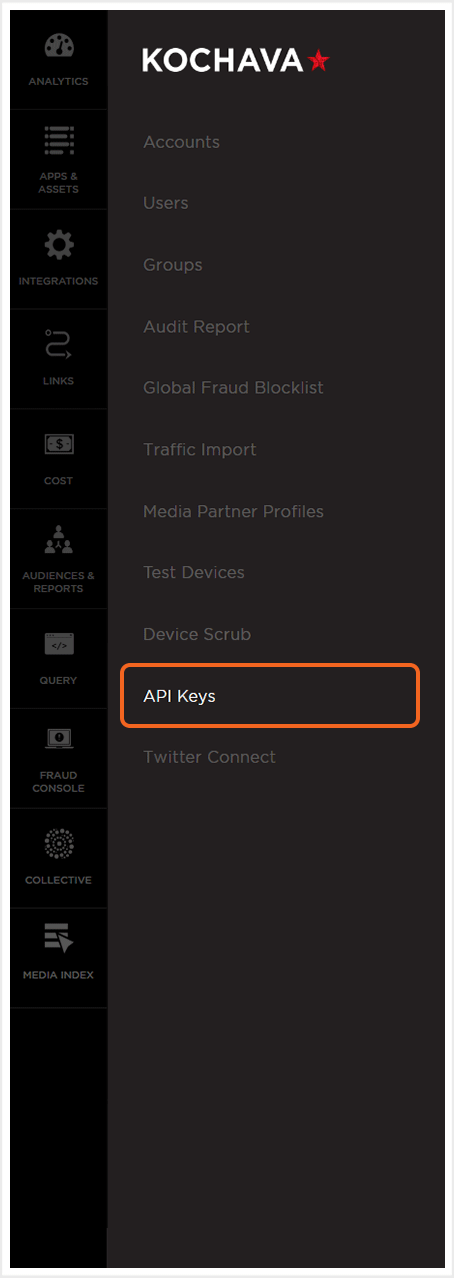
Task: Select the Apps & Assets list icon
Action: pos(59,140)
